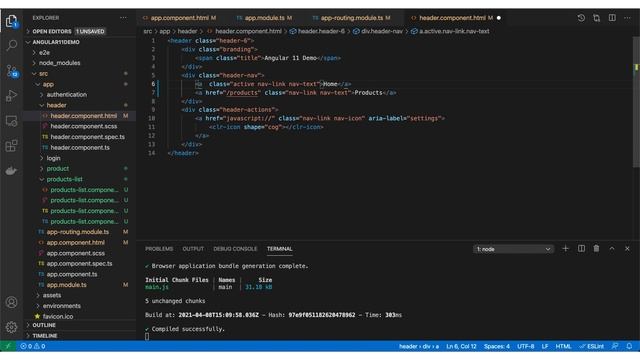Expand the login folder
The image size is (640, 360).
click(80, 158)
